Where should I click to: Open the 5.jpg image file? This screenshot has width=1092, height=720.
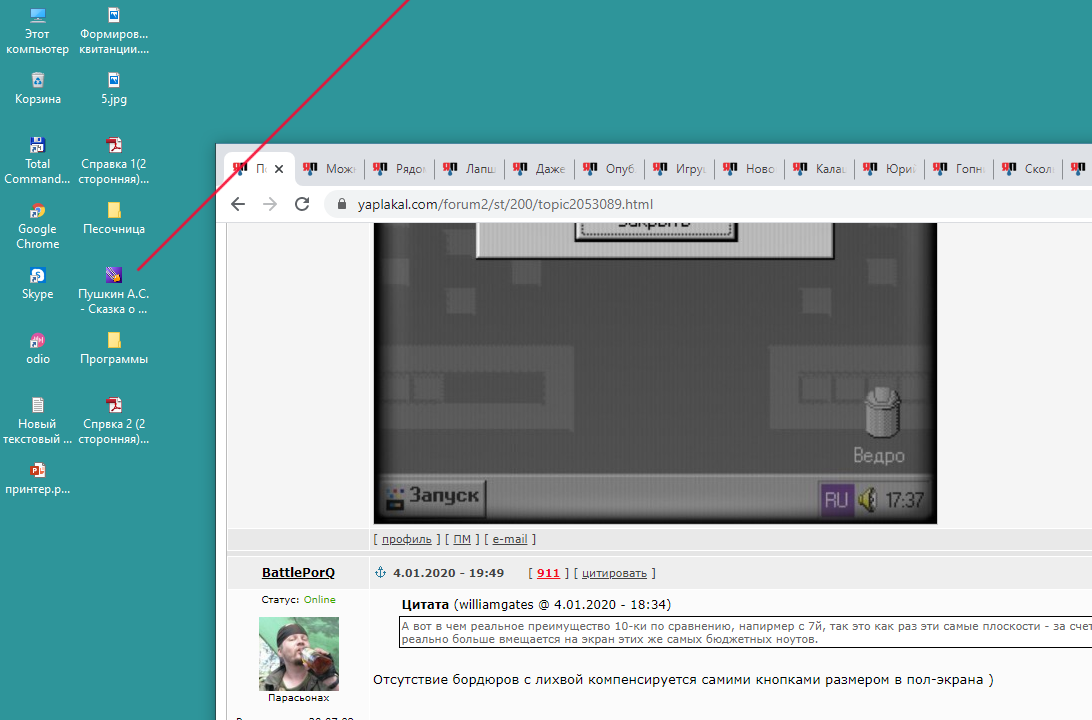114,88
